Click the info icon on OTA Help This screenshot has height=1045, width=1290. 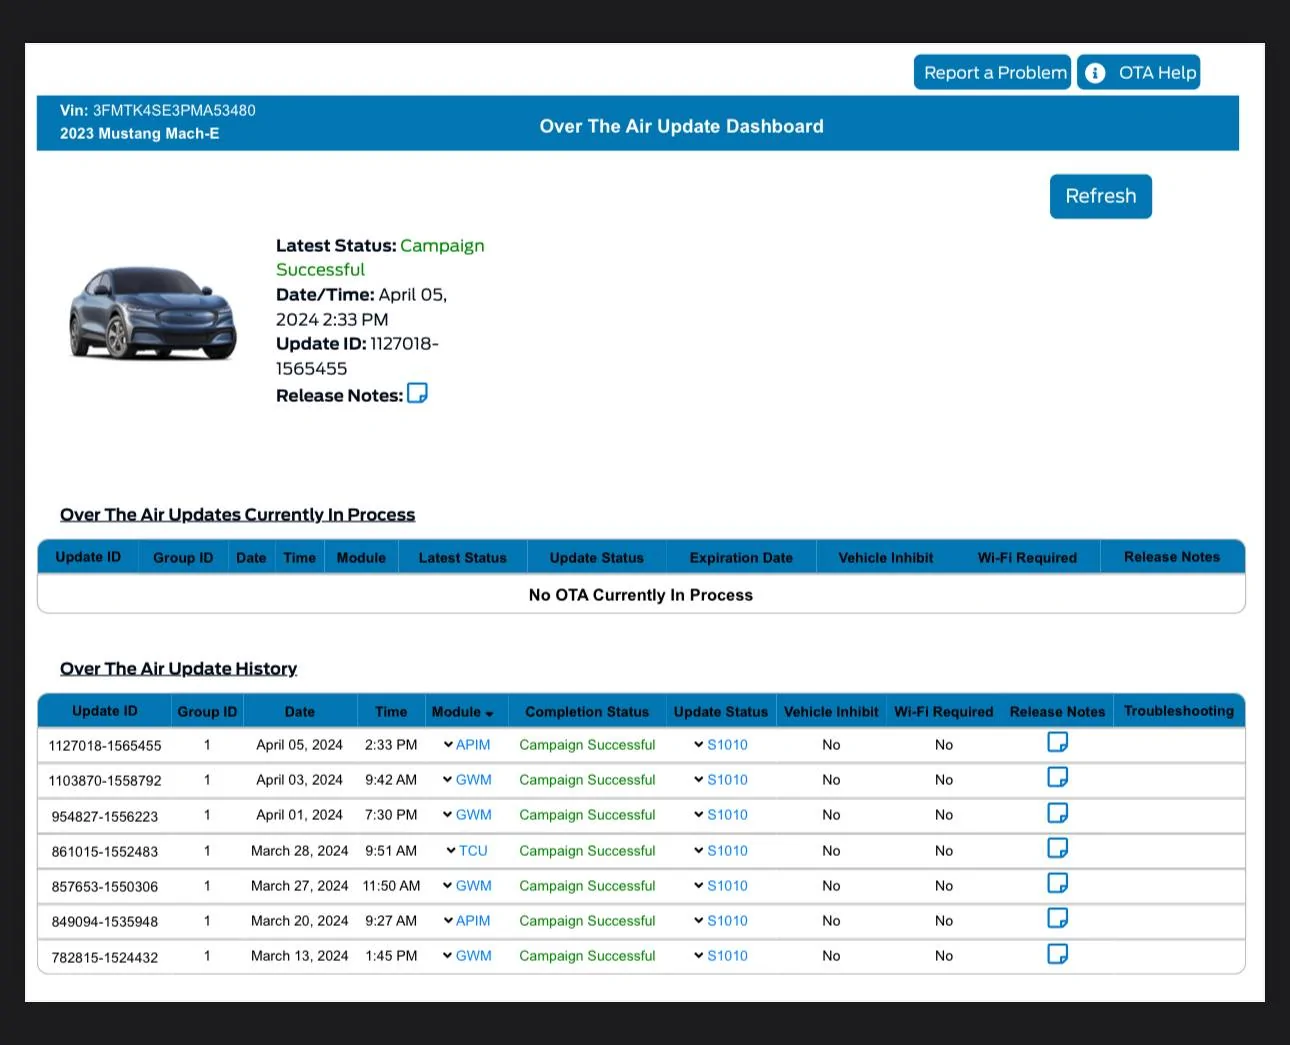(1095, 73)
